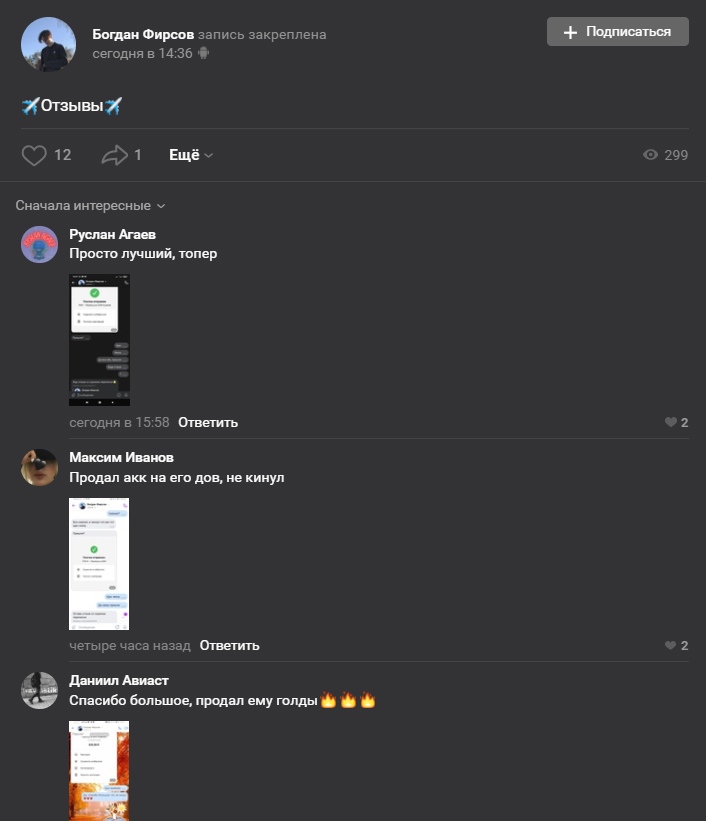Click the views eye icon
The height and width of the screenshot is (821, 706).
click(x=650, y=154)
